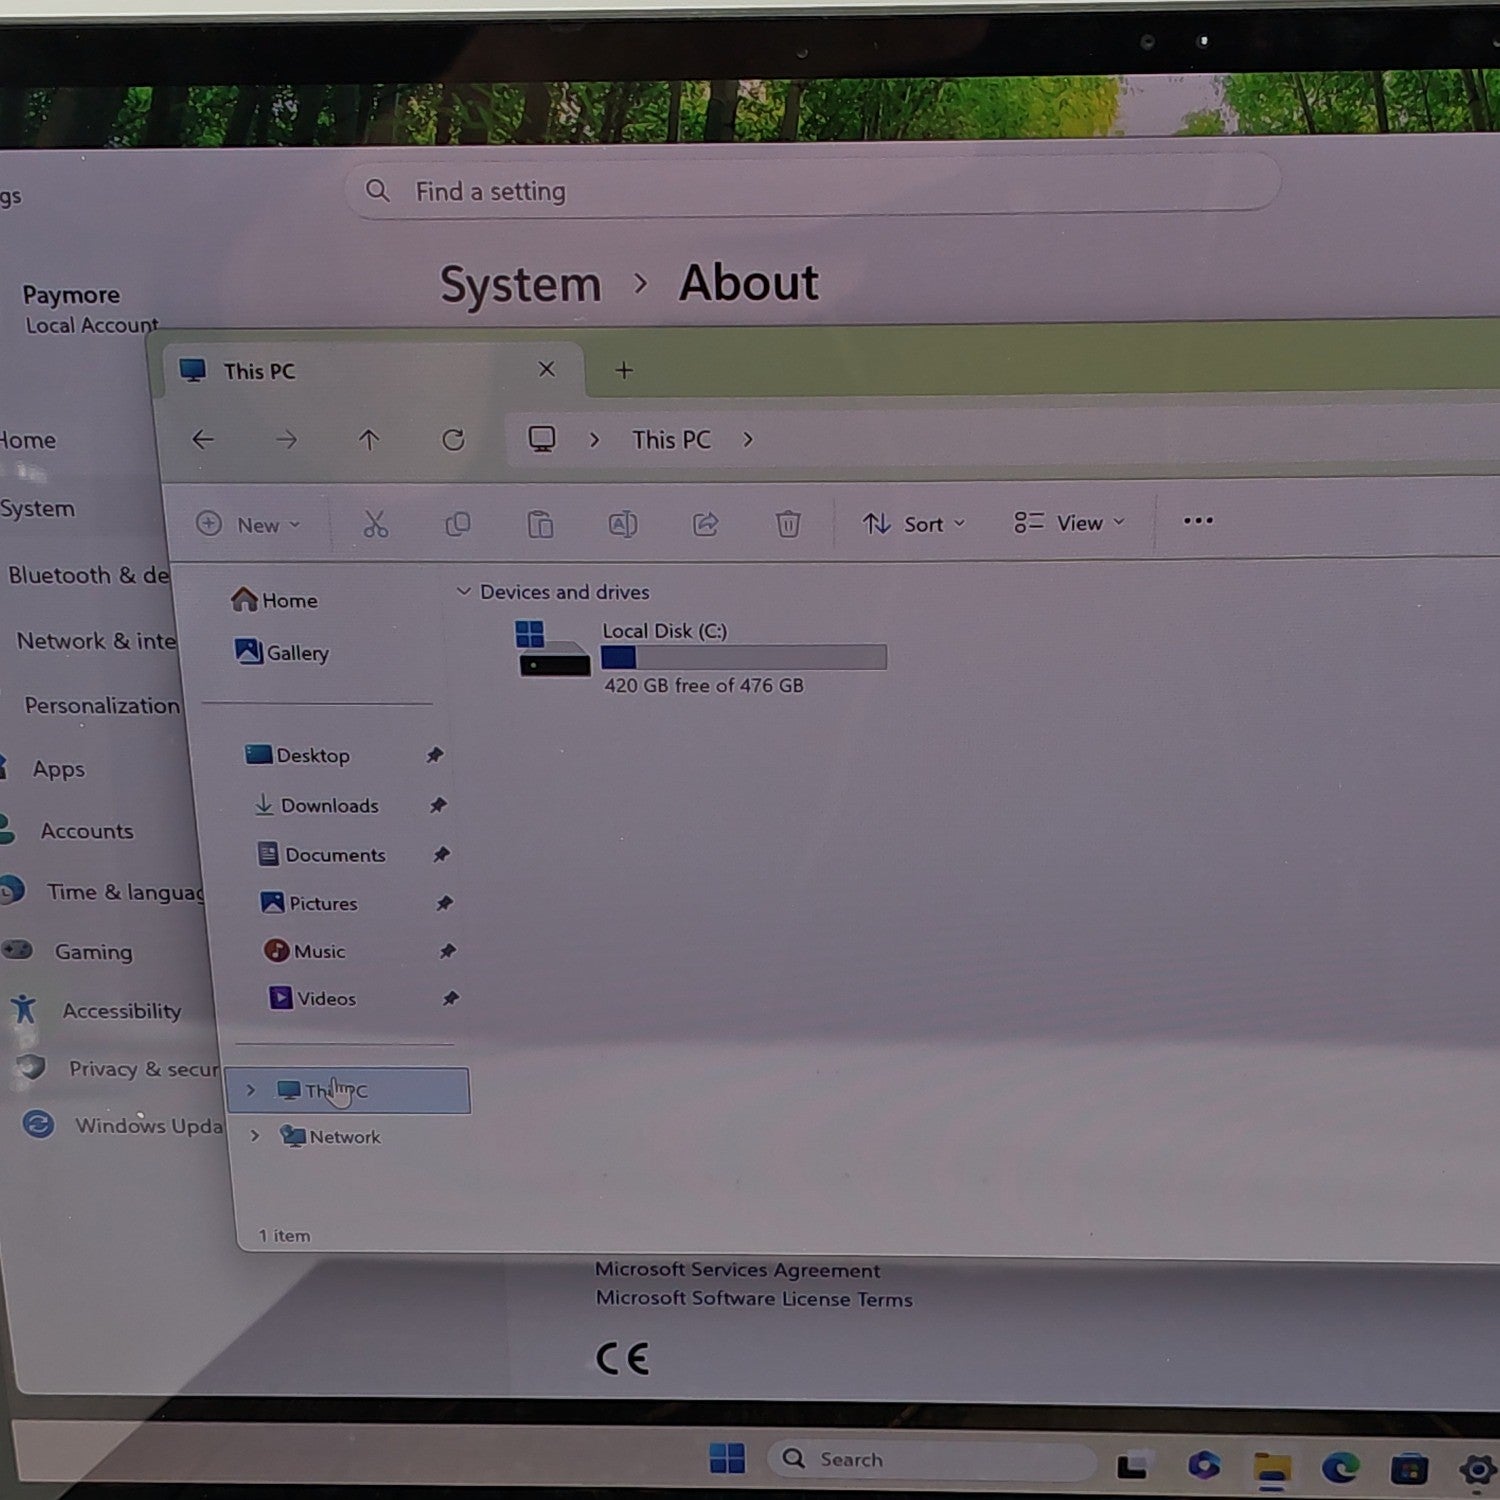Click the Cut icon in Explorer toolbar

click(x=375, y=525)
